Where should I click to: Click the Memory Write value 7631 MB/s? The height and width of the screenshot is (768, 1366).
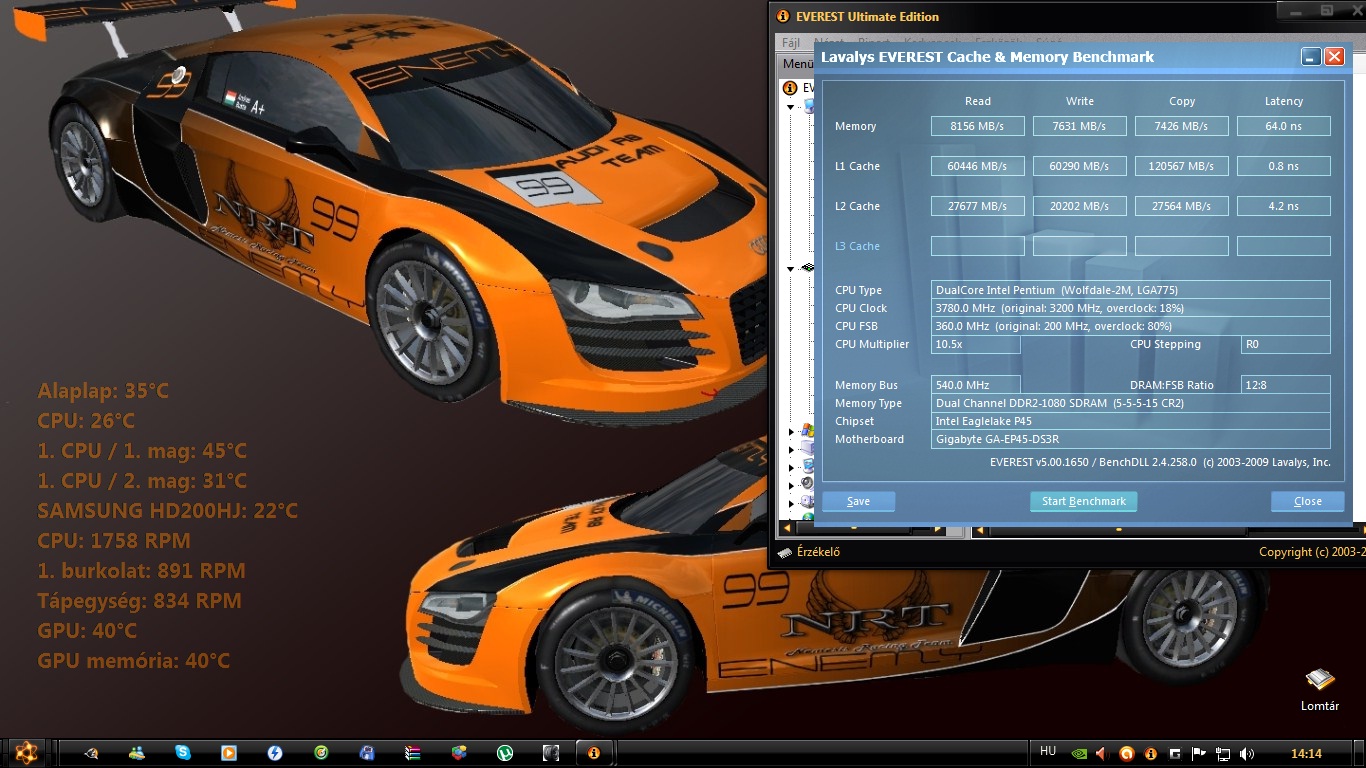tap(1080, 126)
